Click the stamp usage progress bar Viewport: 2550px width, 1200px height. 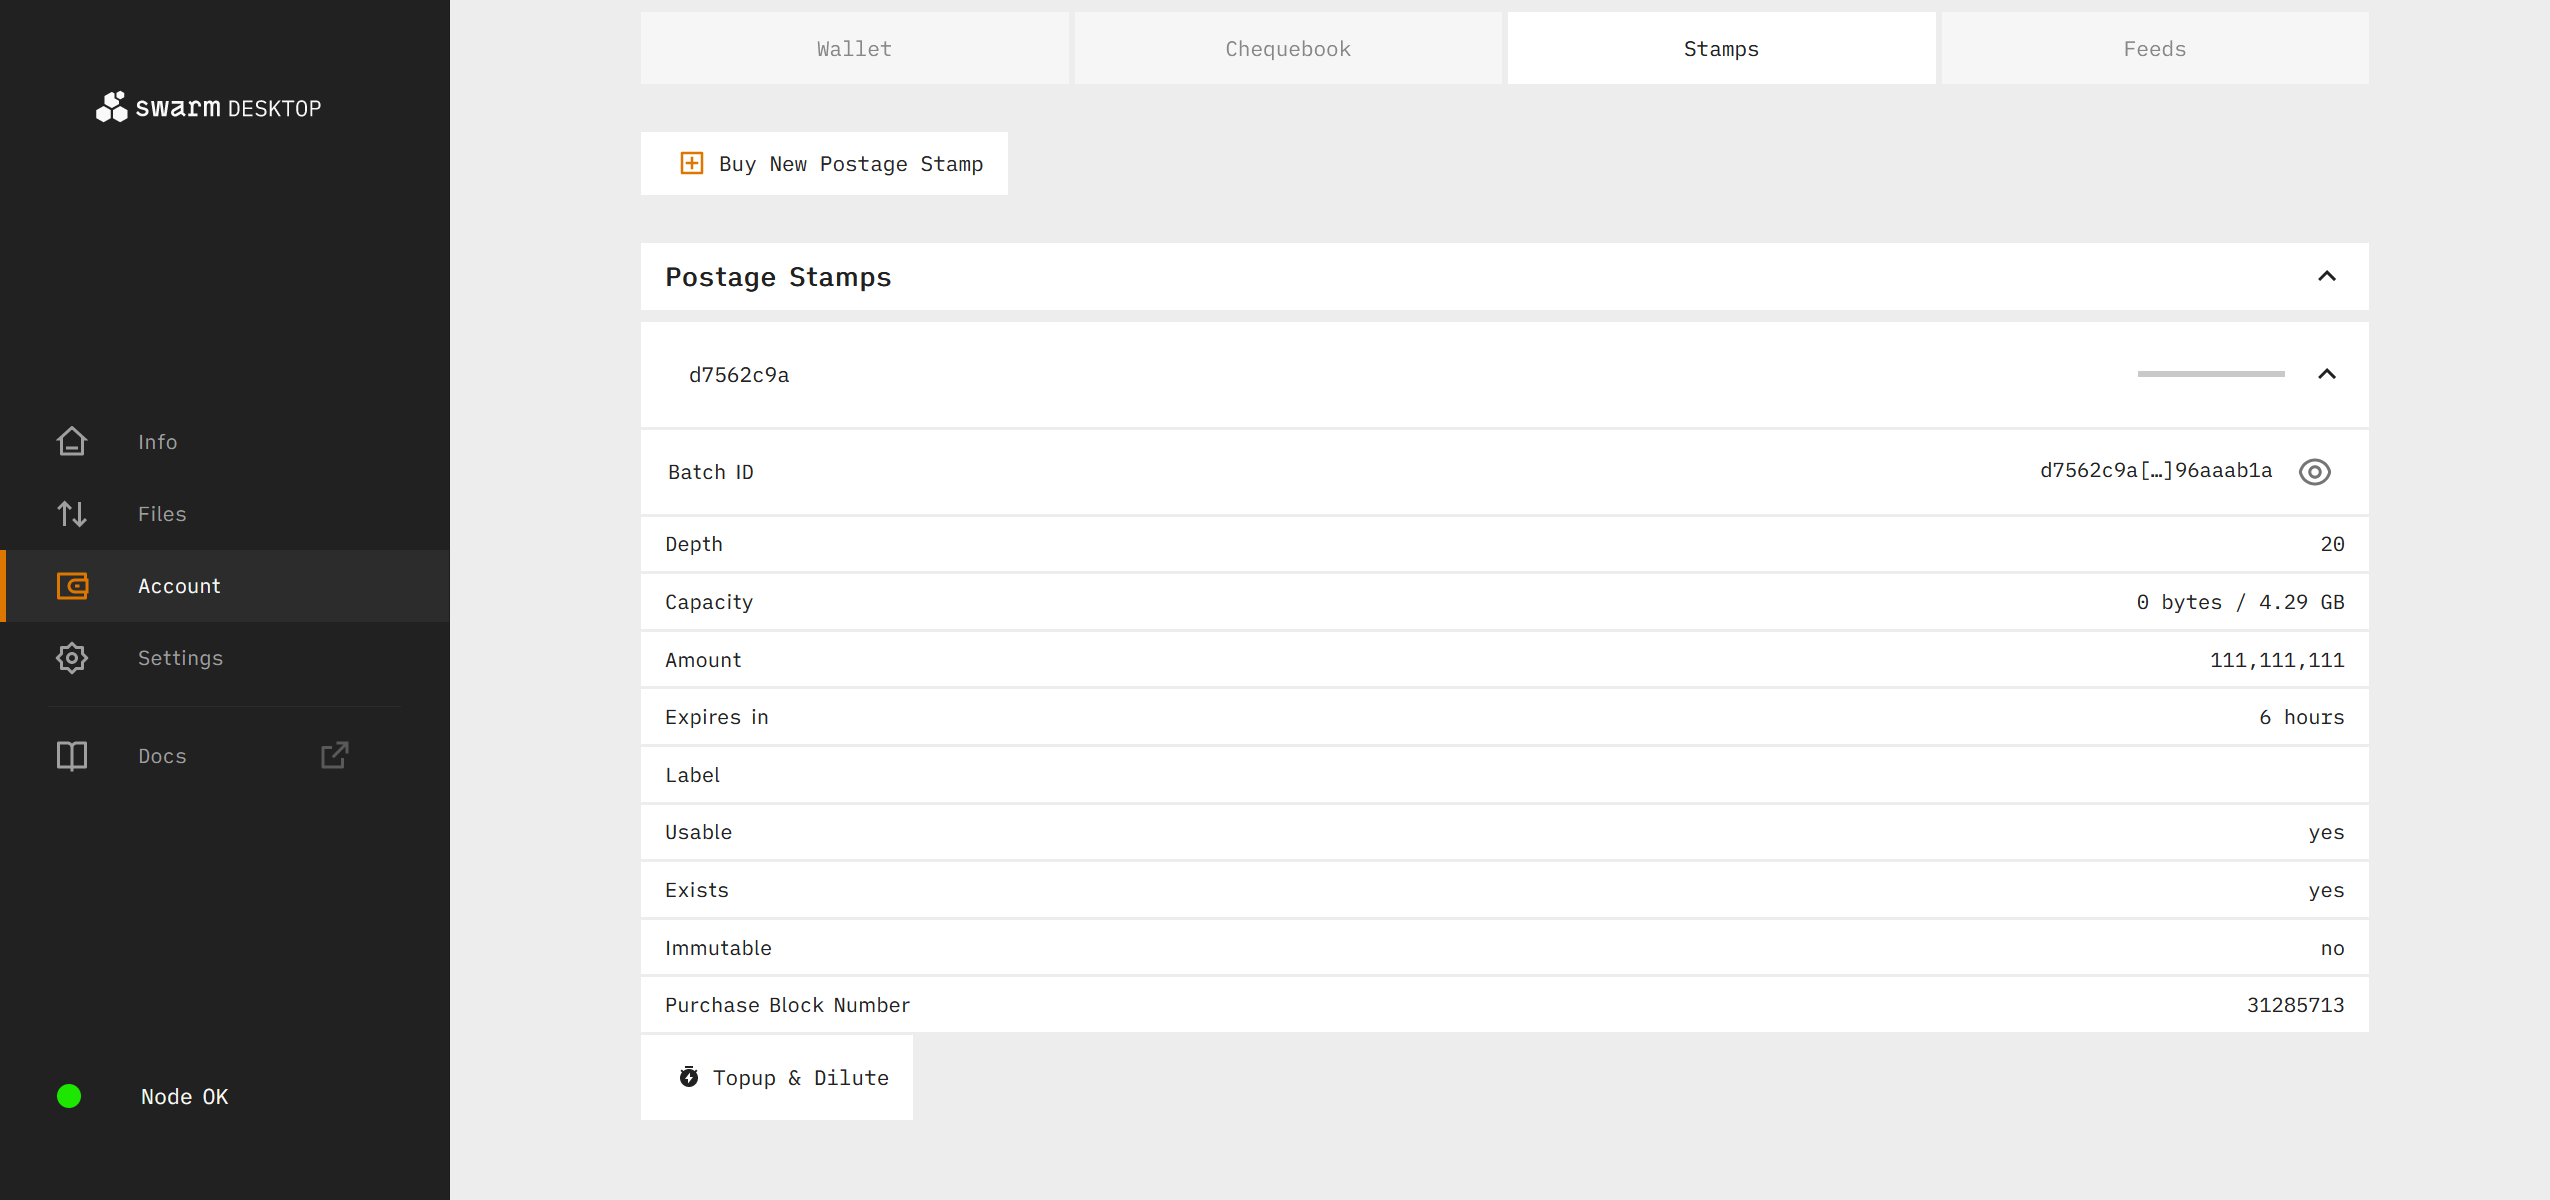[2210, 374]
